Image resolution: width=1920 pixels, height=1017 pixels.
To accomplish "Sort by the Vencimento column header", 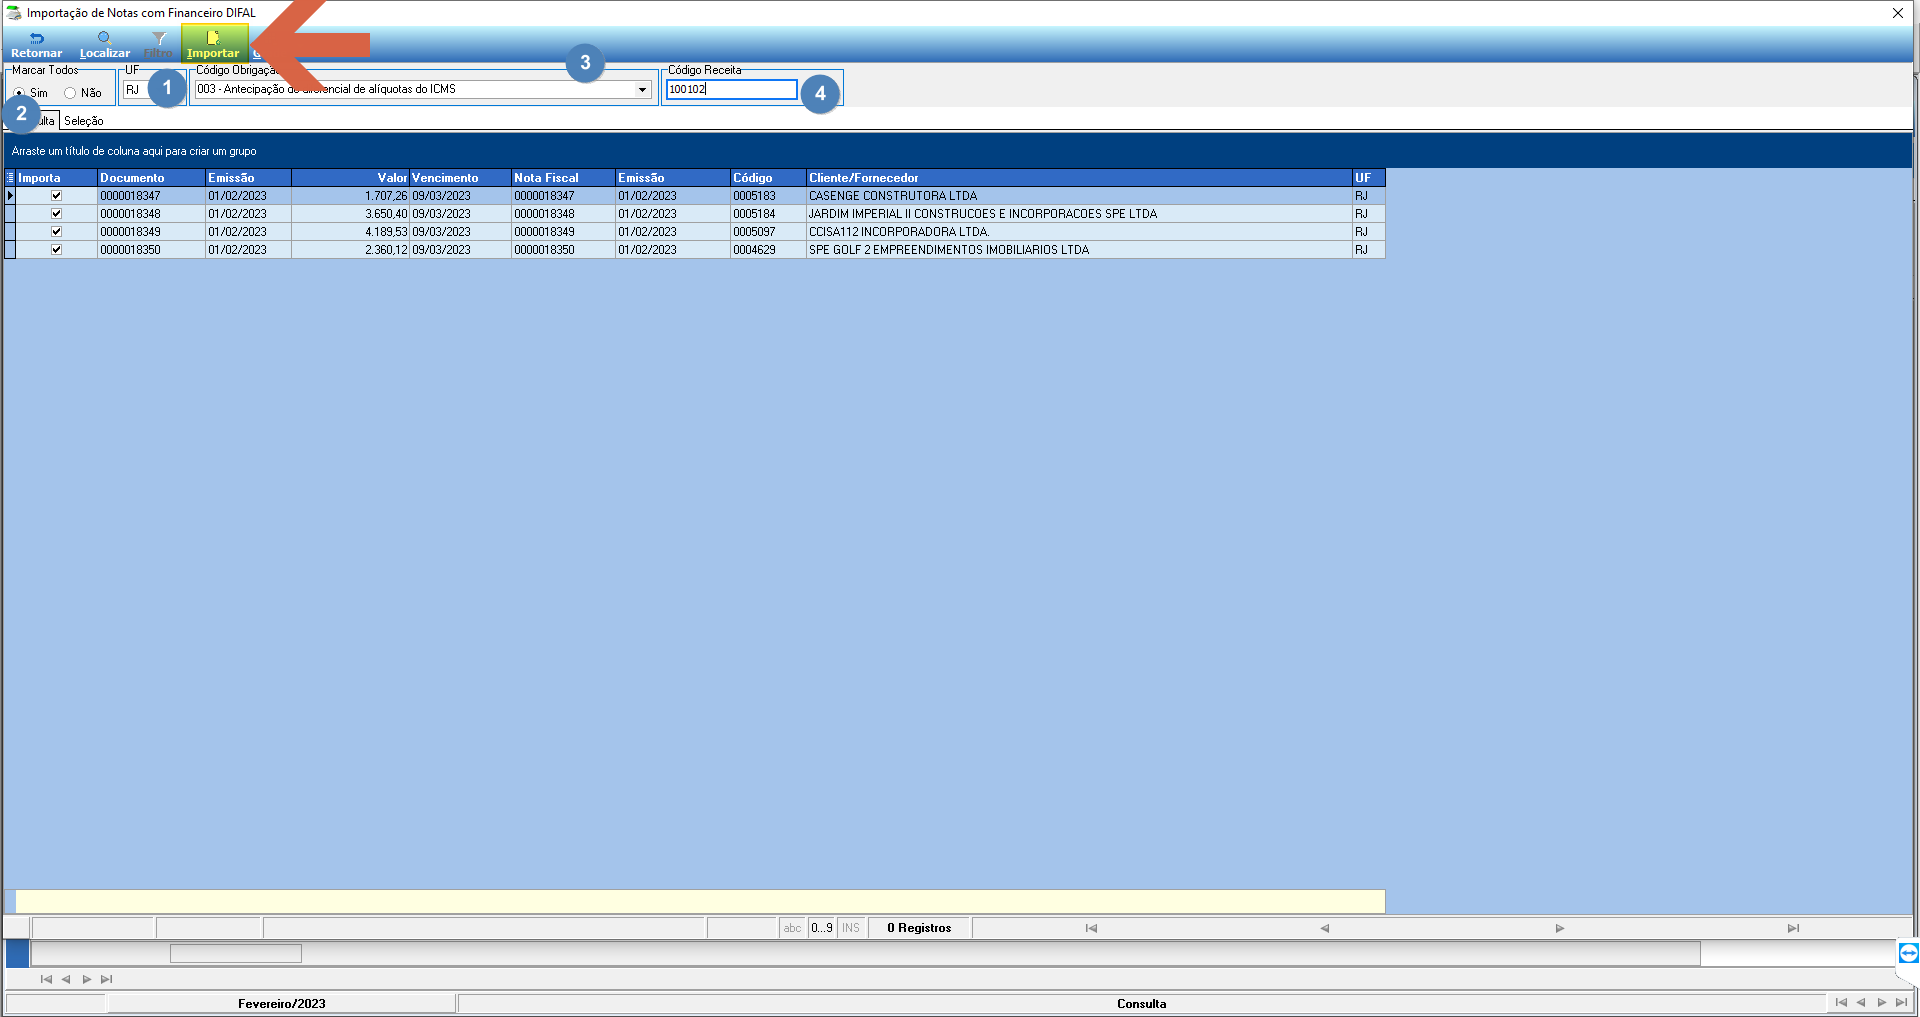I will click(460, 178).
